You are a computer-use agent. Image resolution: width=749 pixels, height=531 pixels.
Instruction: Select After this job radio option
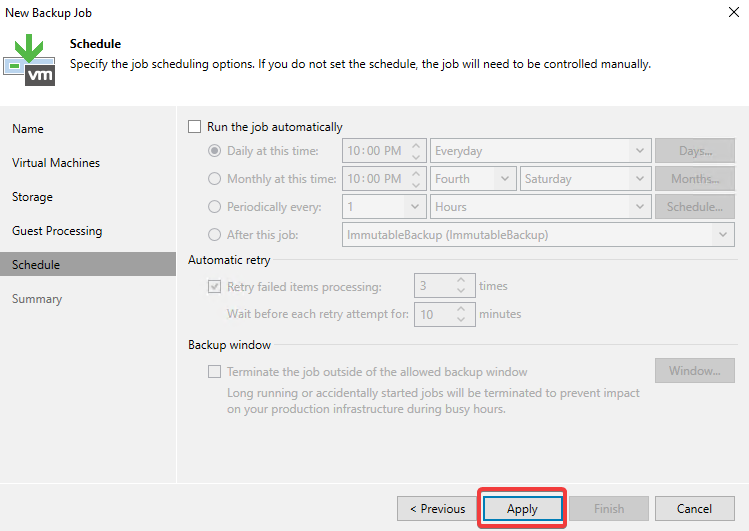click(214, 234)
